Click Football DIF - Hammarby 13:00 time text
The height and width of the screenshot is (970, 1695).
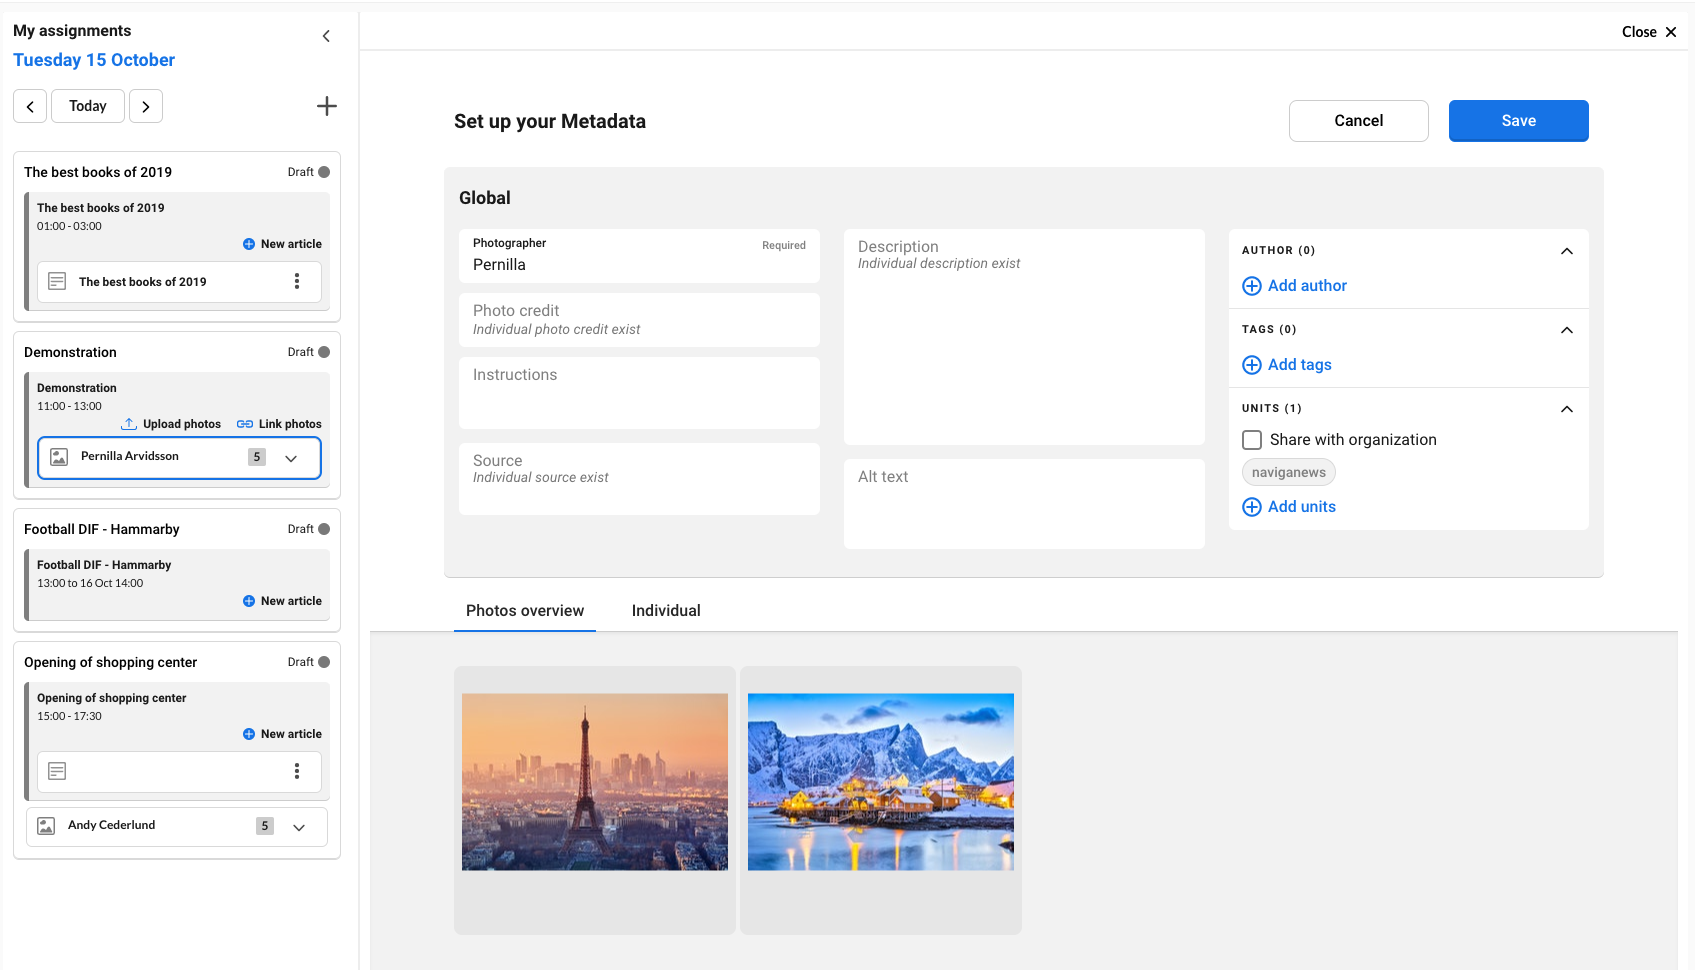point(90,583)
